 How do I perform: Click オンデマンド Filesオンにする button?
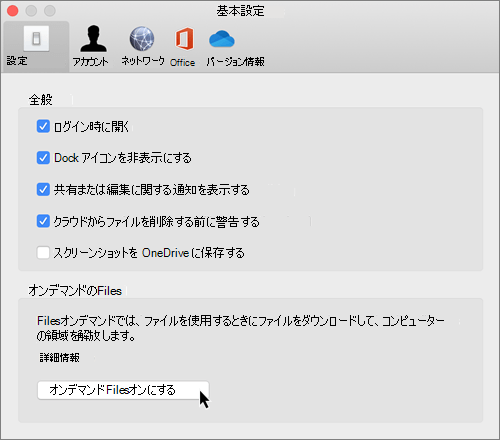123,390
